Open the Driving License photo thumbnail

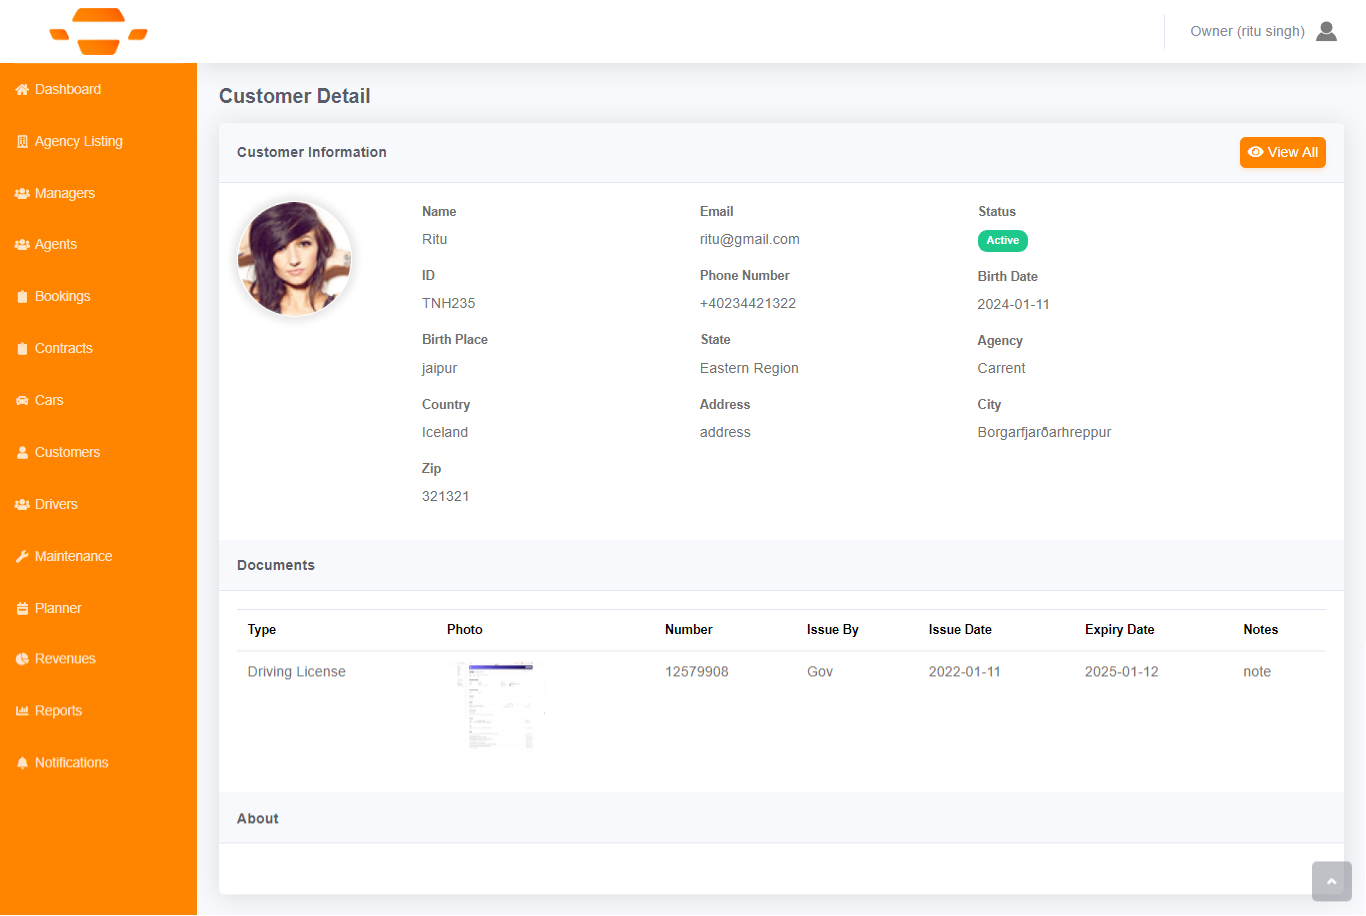[500, 705]
